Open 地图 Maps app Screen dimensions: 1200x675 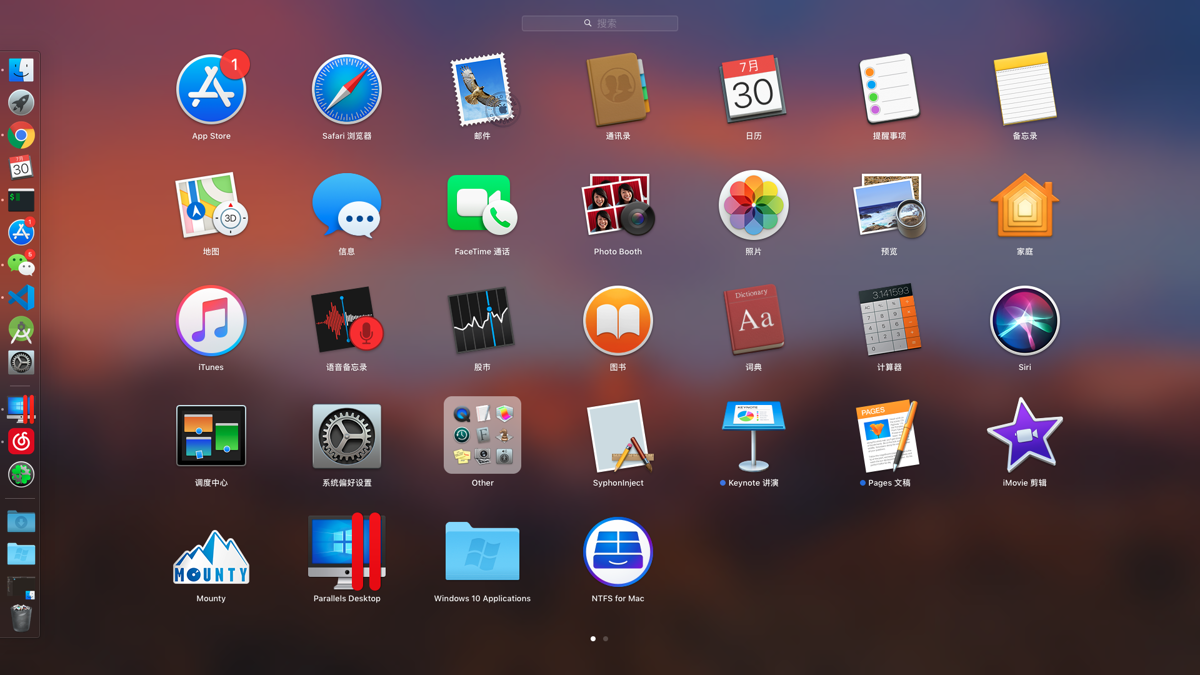pyautogui.click(x=211, y=206)
